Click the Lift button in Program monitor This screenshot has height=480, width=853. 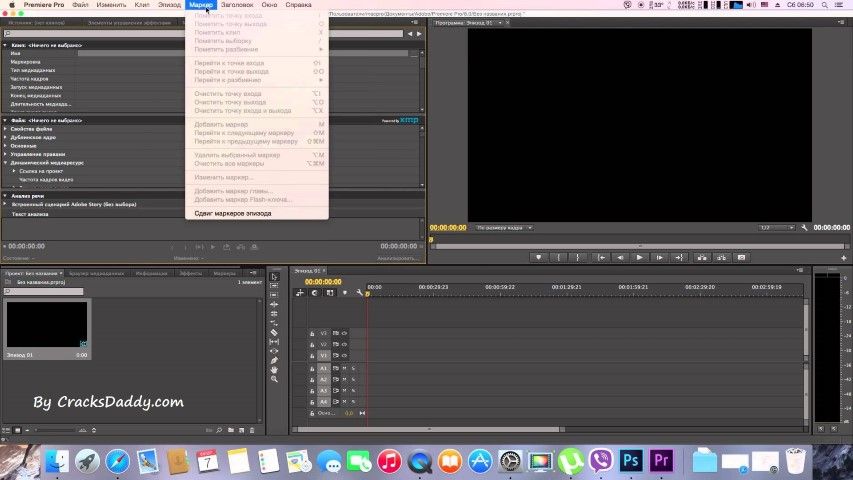[702, 257]
